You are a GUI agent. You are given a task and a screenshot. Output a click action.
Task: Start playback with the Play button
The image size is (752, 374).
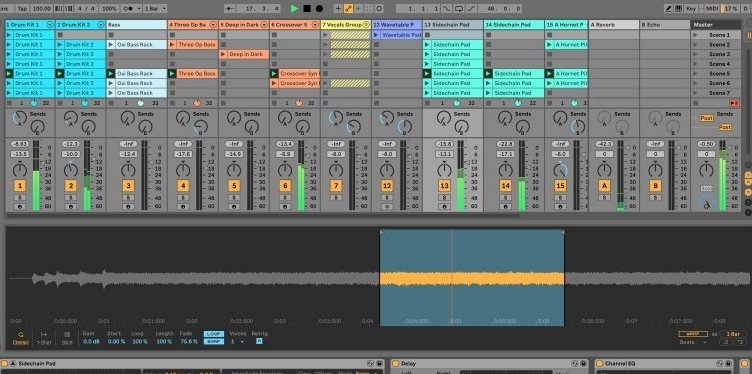coord(294,9)
